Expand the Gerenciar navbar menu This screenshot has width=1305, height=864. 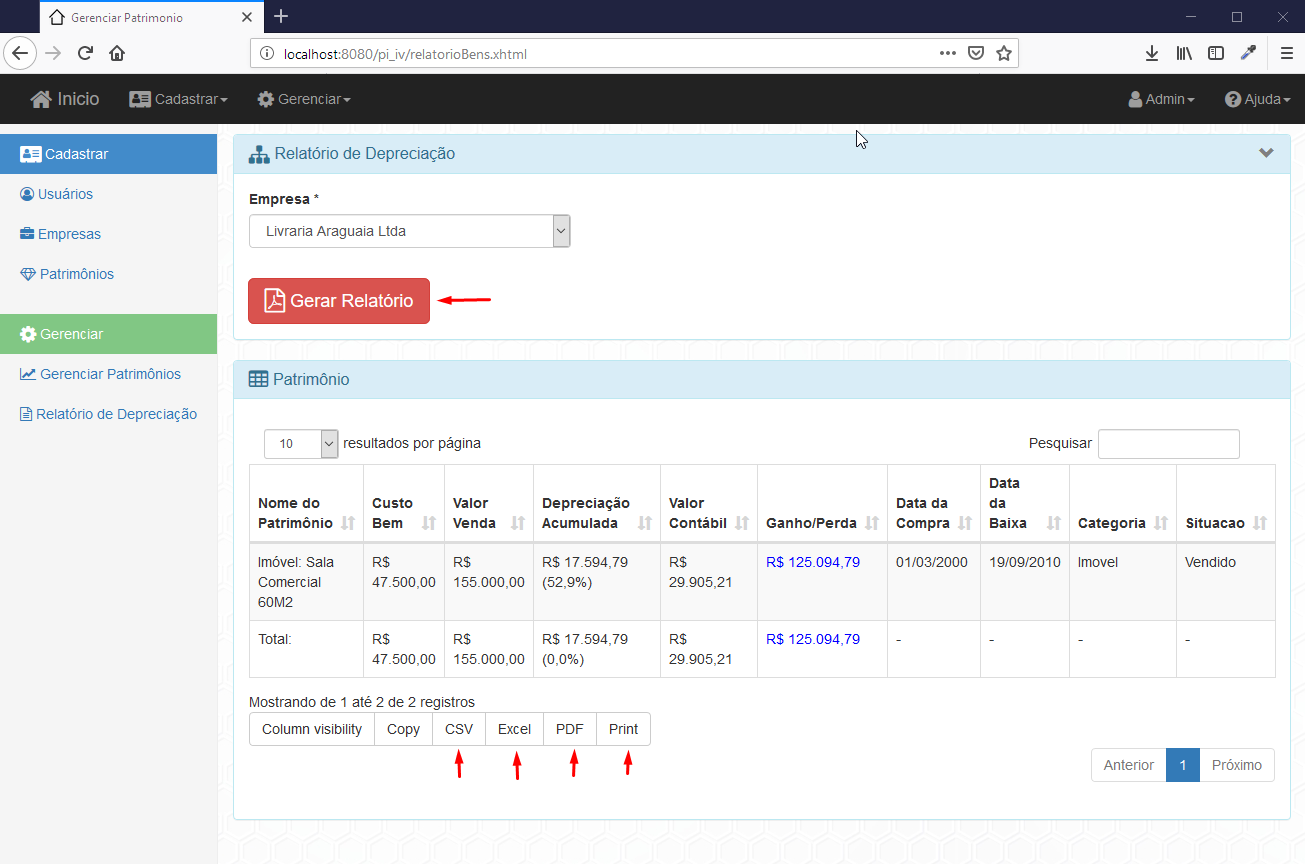(304, 99)
